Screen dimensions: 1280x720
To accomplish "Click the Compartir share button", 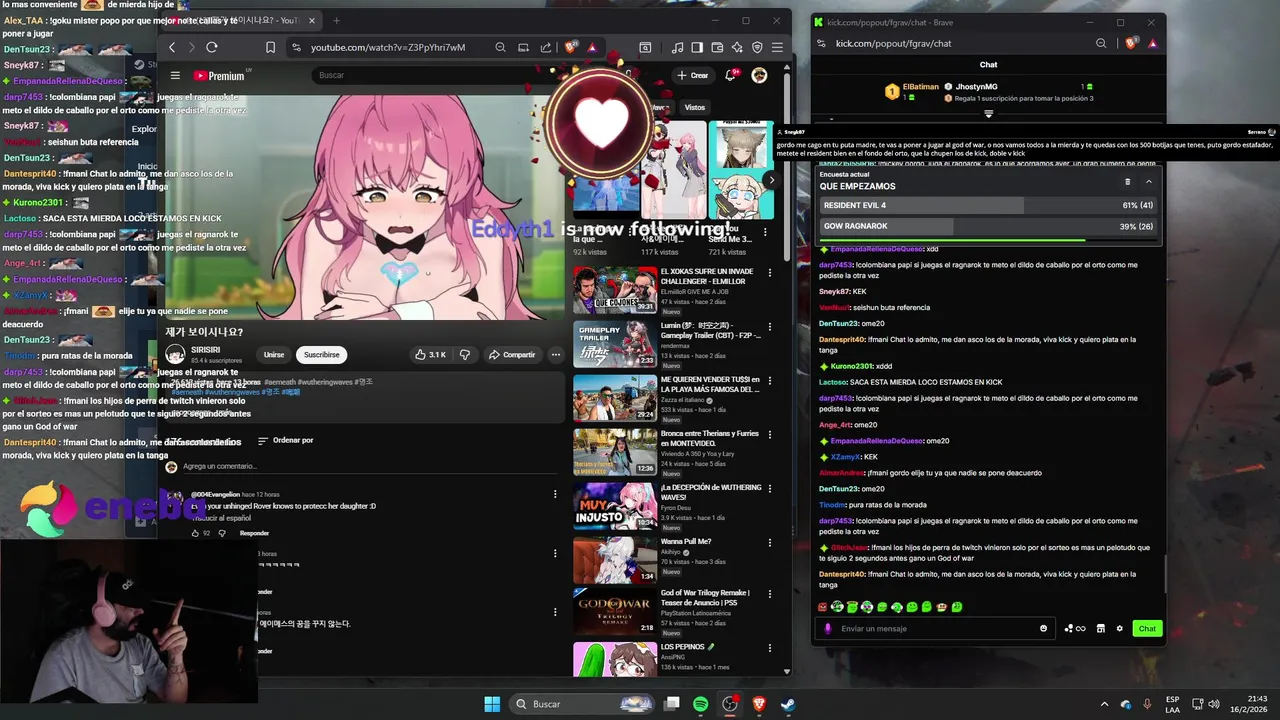I will click(511, 354).
